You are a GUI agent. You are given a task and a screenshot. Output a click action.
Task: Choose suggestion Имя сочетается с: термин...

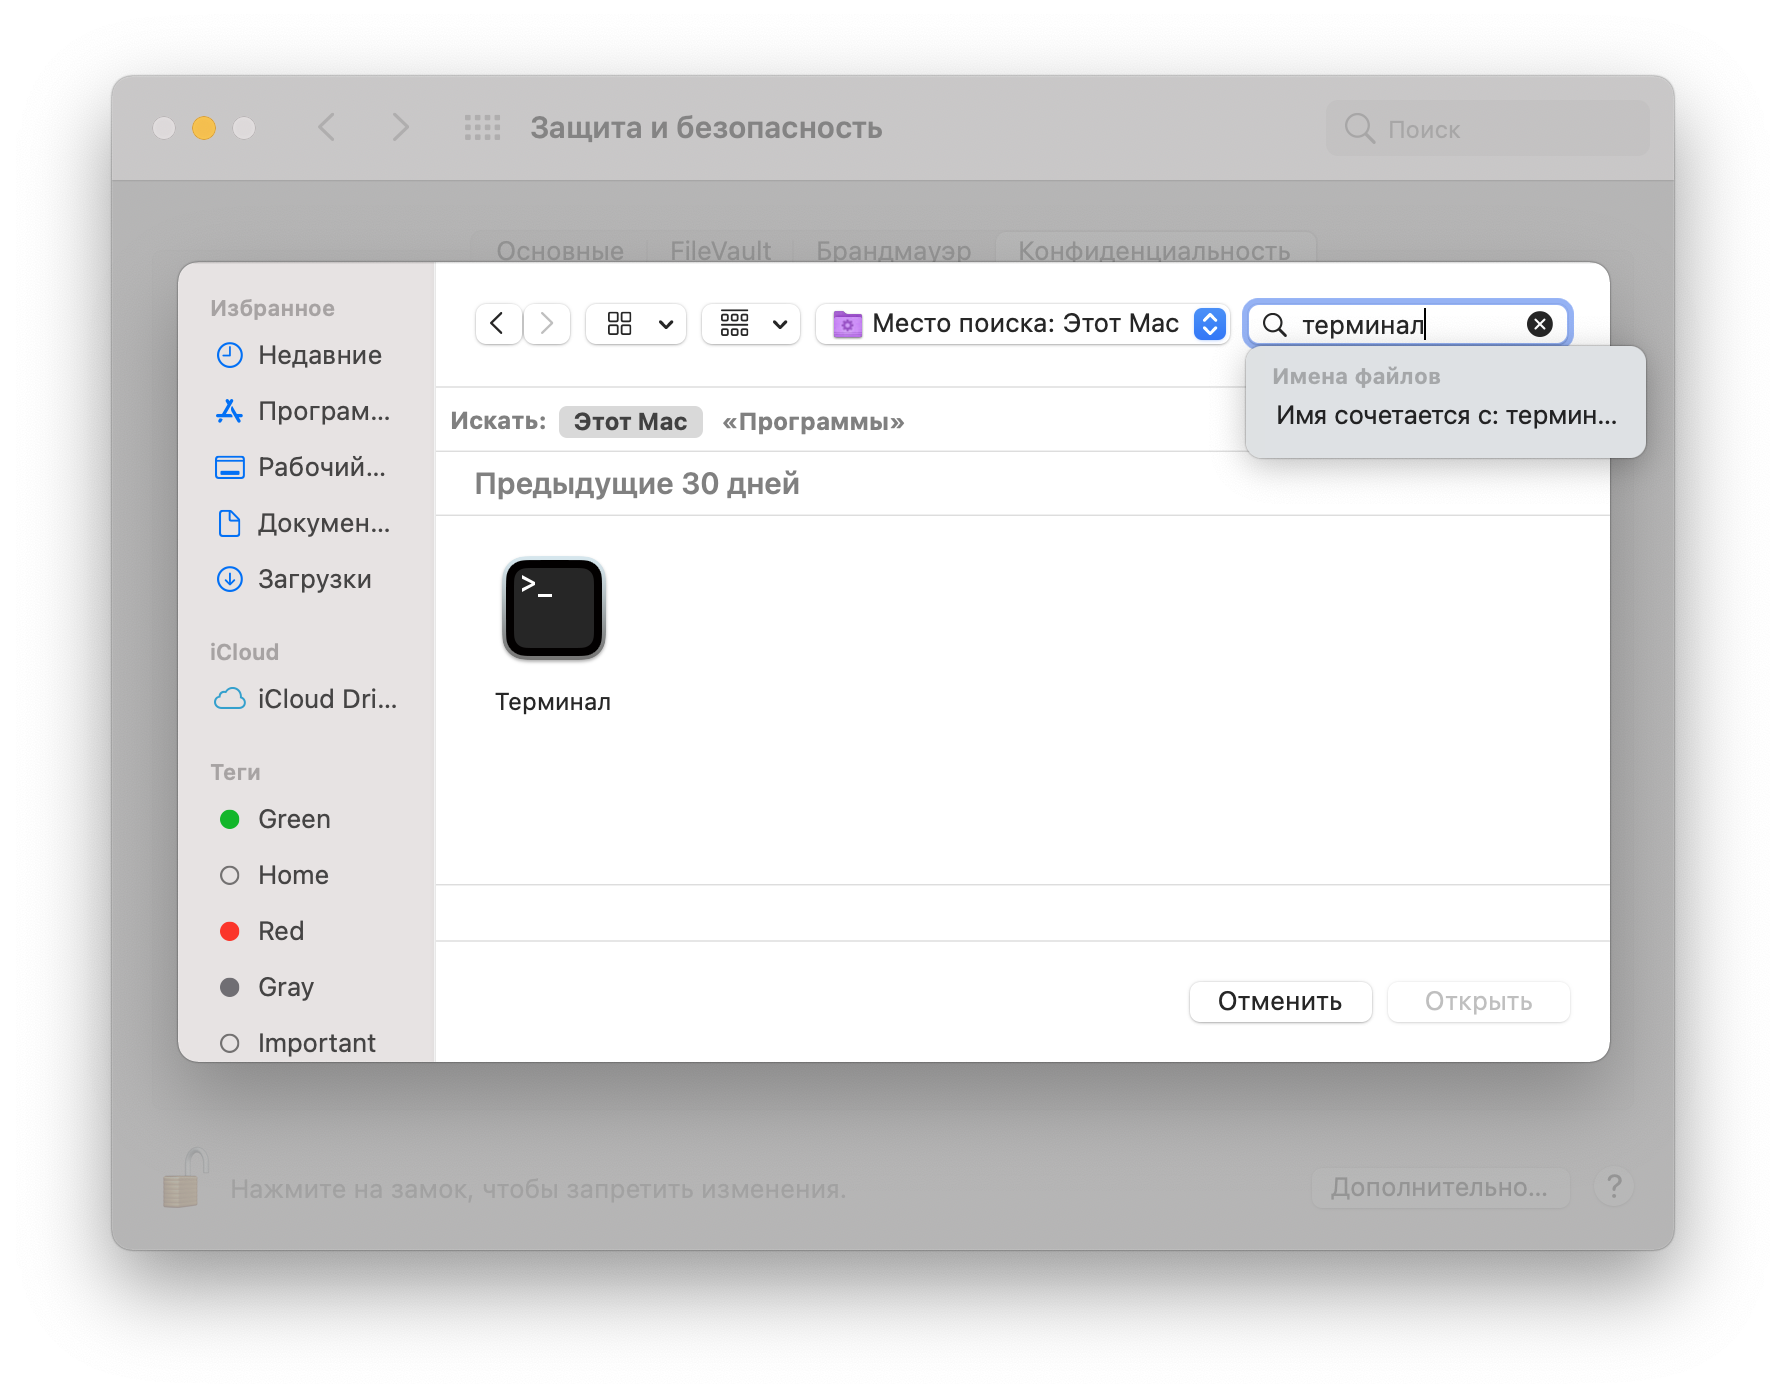1446,416
